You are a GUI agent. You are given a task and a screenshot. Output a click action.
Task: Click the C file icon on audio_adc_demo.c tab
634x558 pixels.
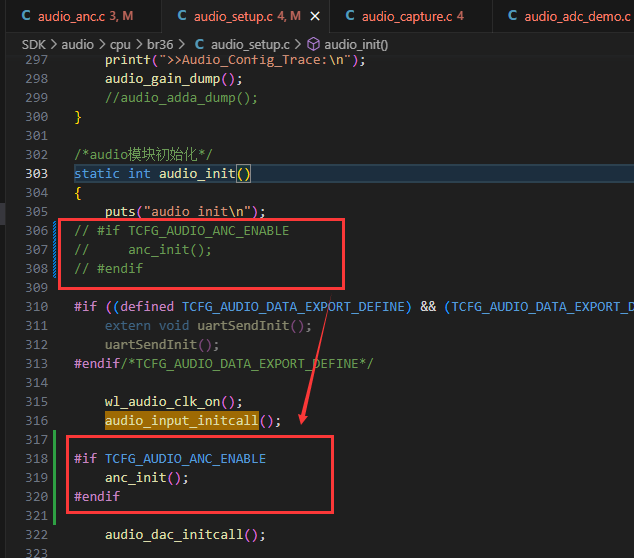pos(513,16)
